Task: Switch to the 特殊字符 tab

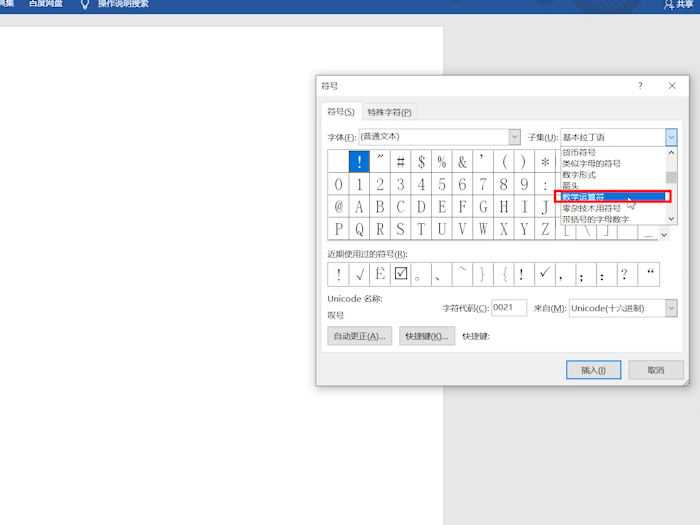Action: pyautogui.click(x=389, y=112)
